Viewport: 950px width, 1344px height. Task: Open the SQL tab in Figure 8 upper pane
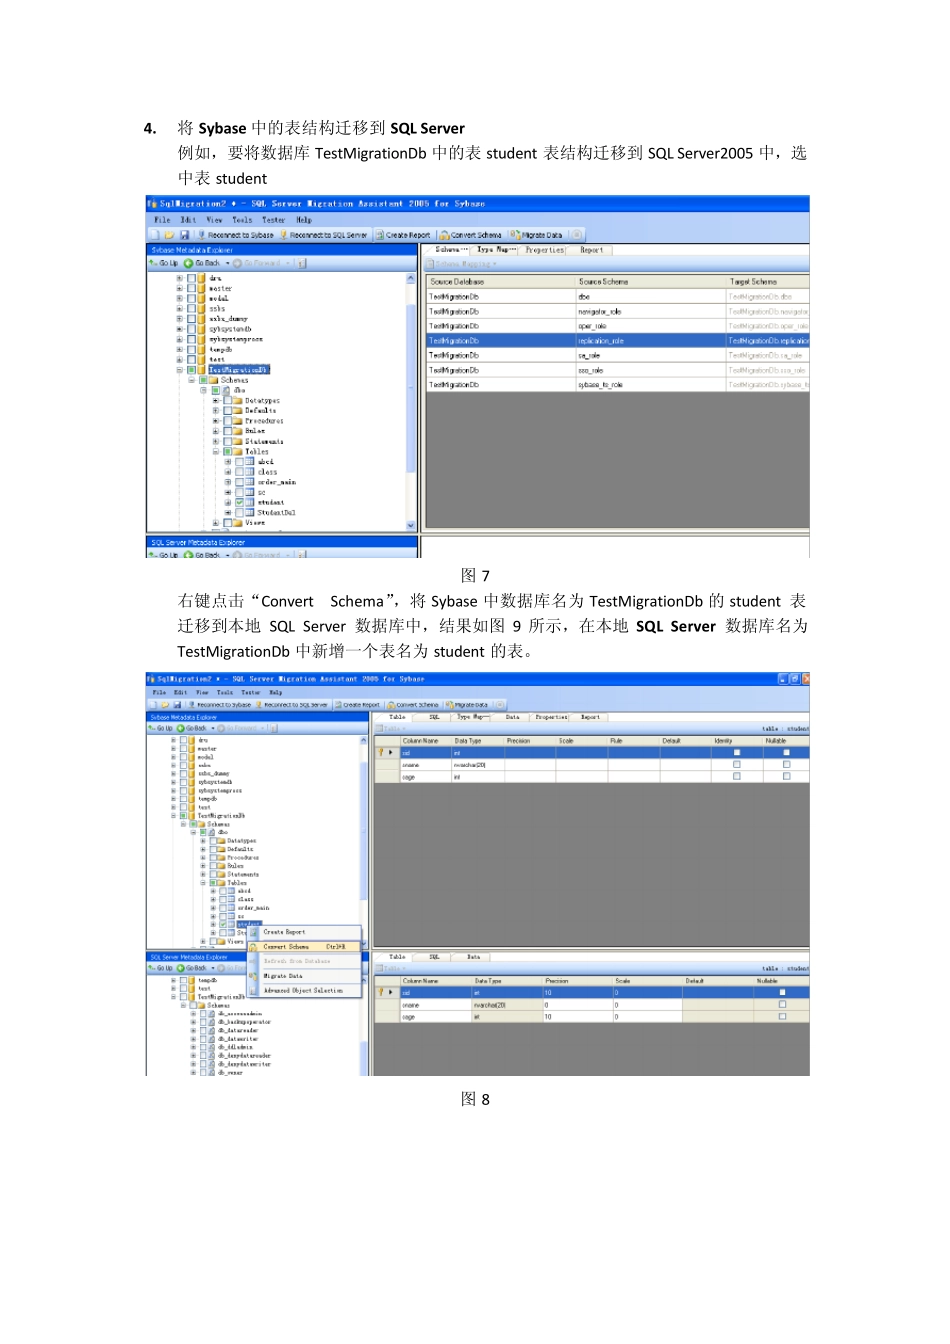435,717
